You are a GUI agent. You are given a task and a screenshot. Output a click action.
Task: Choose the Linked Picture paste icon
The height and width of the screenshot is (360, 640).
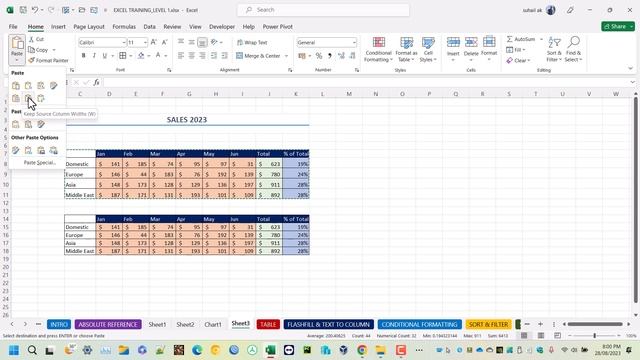53,150
